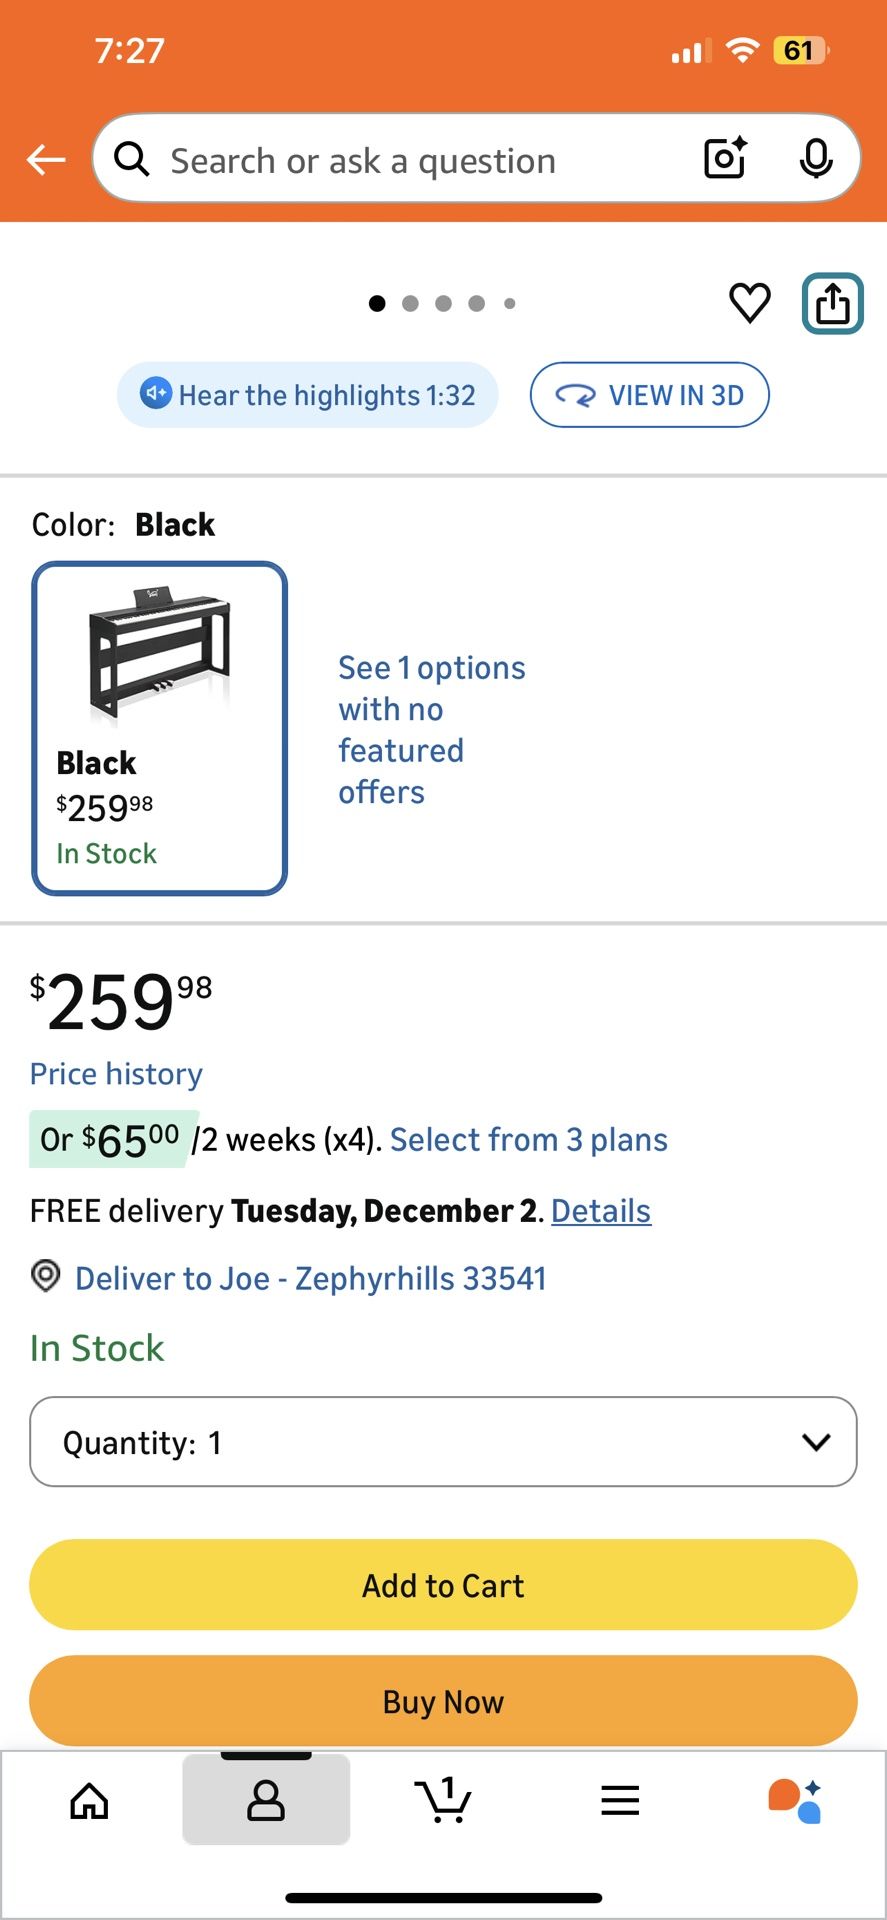Open the Price history link
Image resolution: width=887 pixels, height=1920 pixels.
tap(116, 1074)
